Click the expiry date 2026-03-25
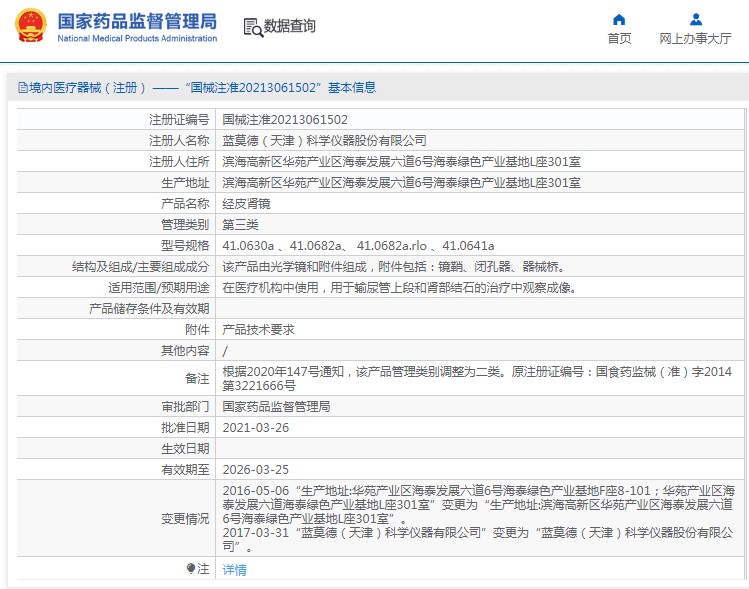This screenshot has height=589, width=749. coord(255,469)
